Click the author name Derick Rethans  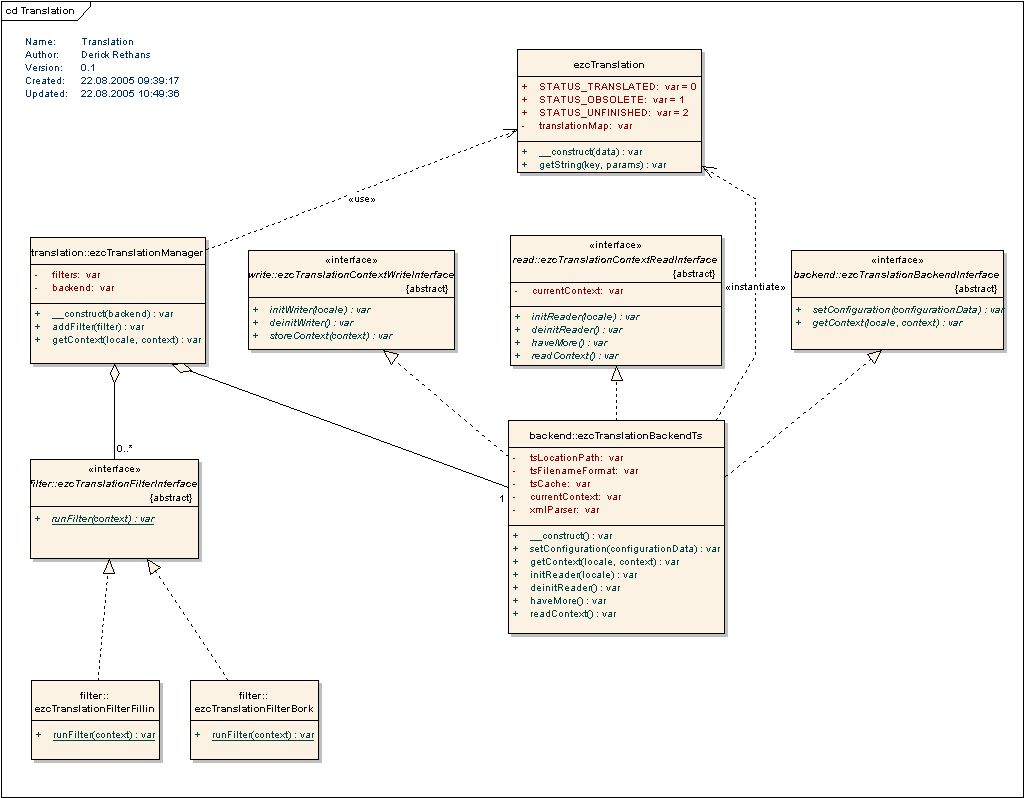click(x=116, y=55)
